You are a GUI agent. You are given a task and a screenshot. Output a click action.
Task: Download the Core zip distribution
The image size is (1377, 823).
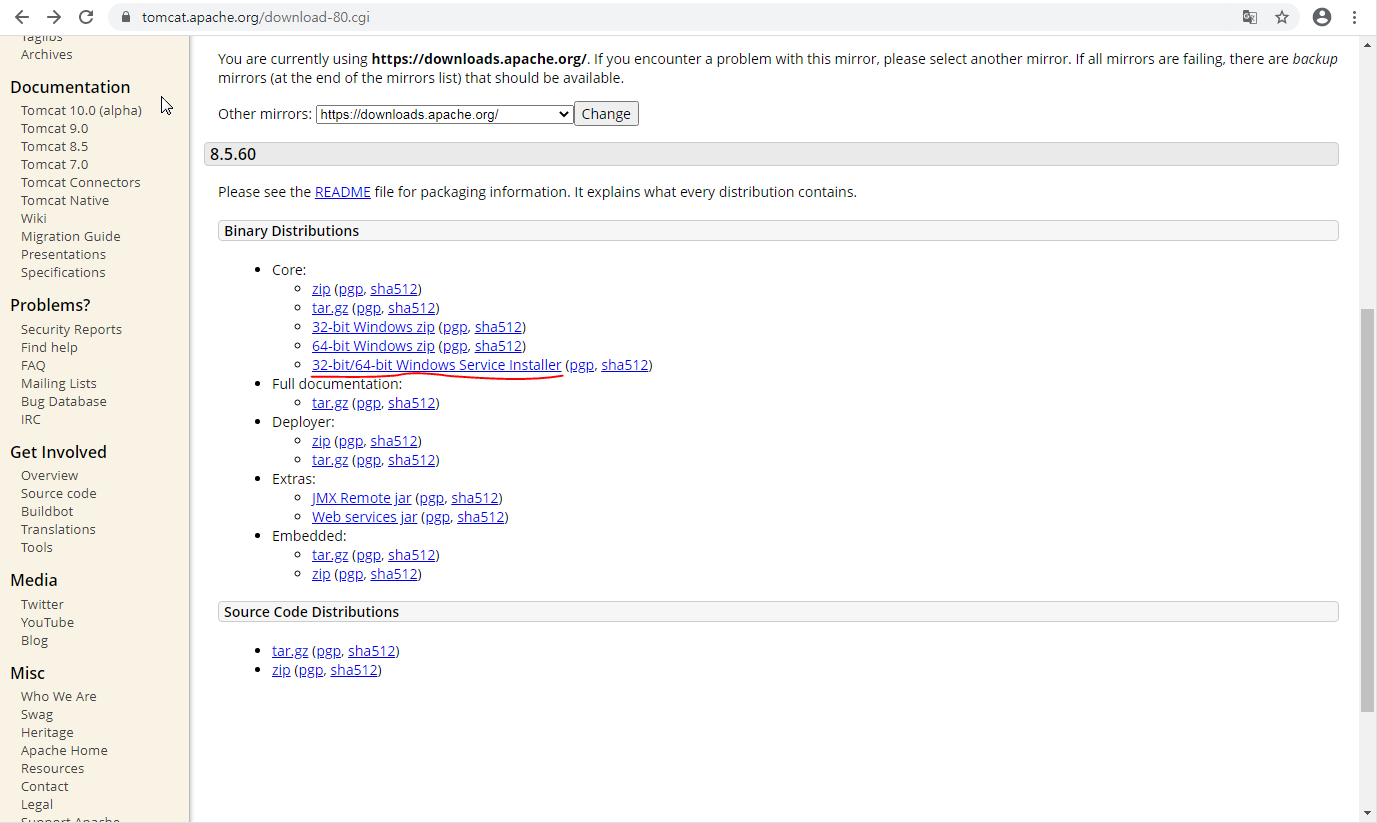point(321,289)
